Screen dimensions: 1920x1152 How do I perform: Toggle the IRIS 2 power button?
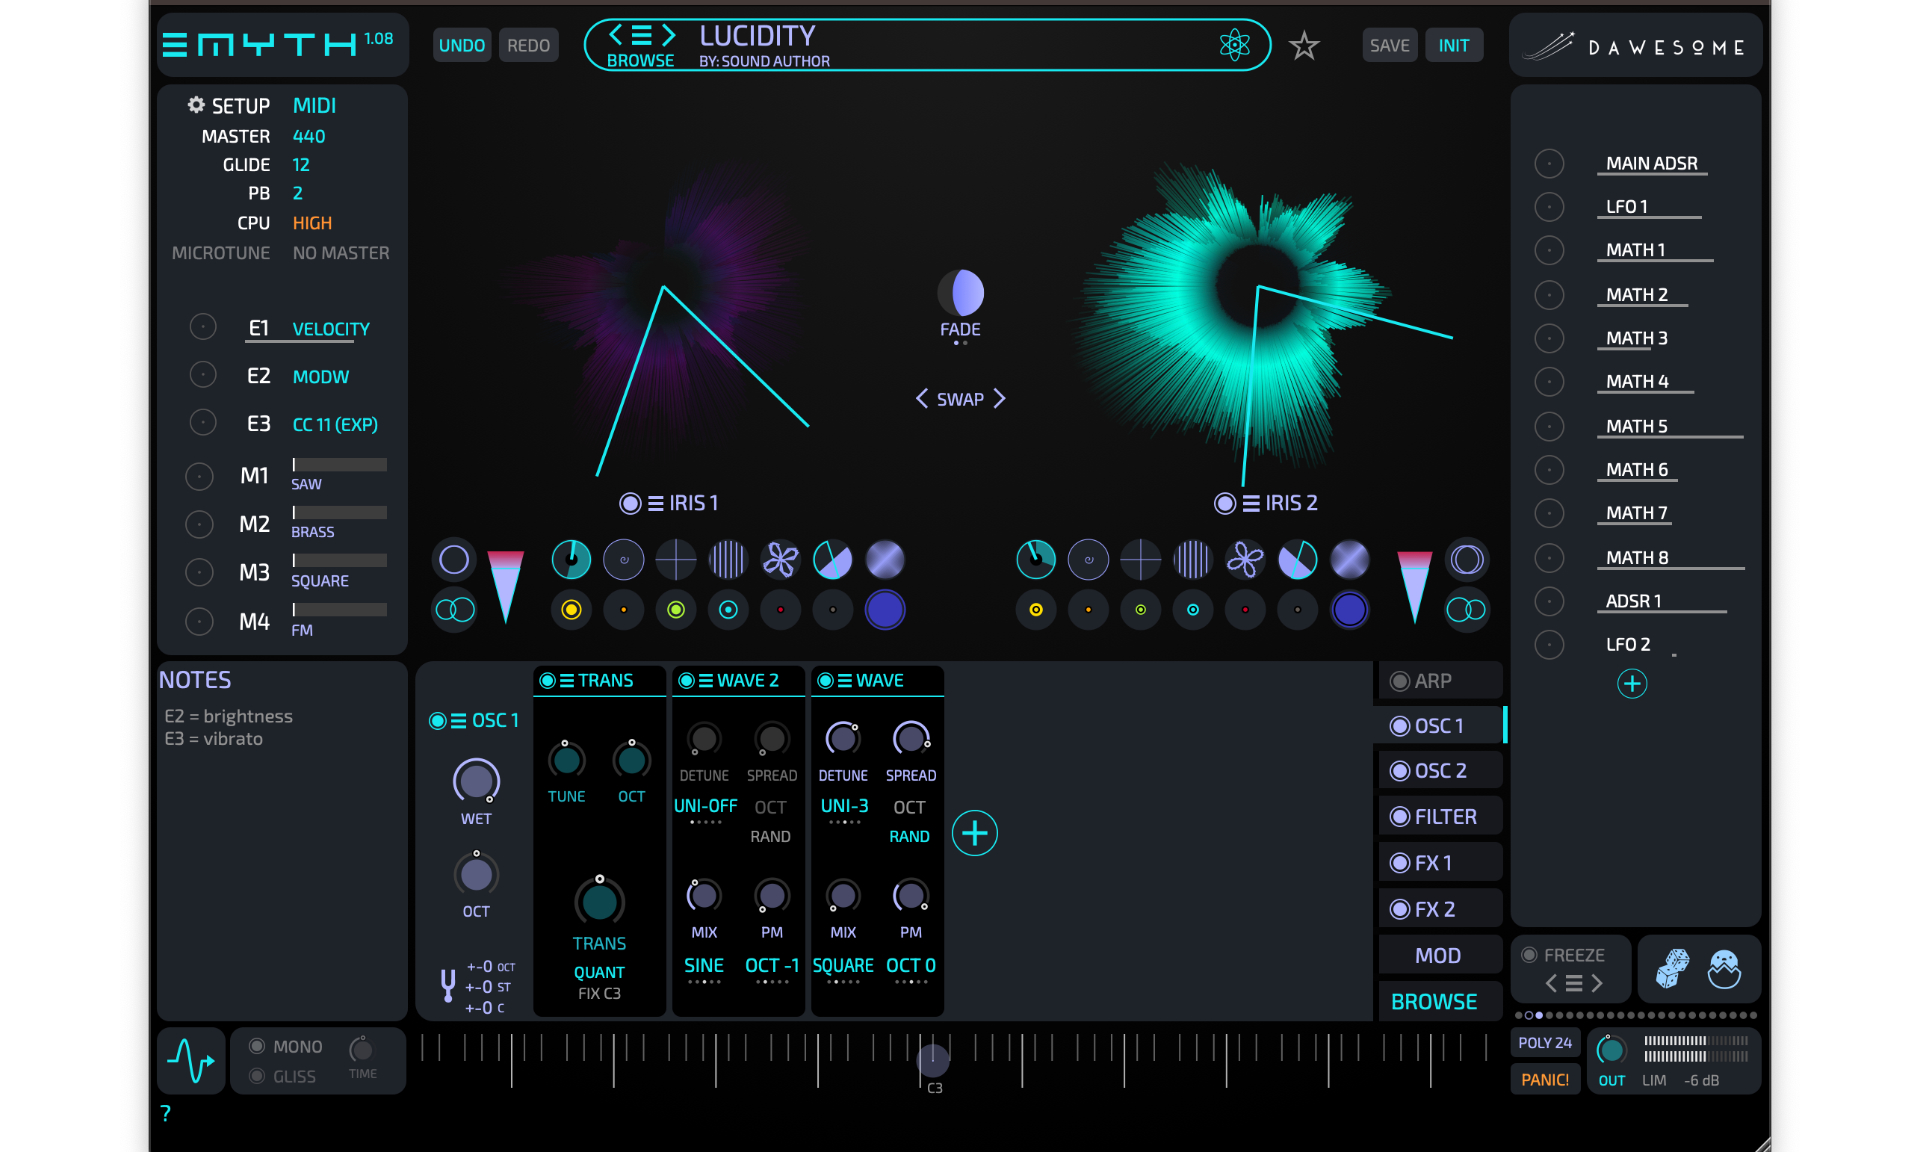[x=1225, y=503]
